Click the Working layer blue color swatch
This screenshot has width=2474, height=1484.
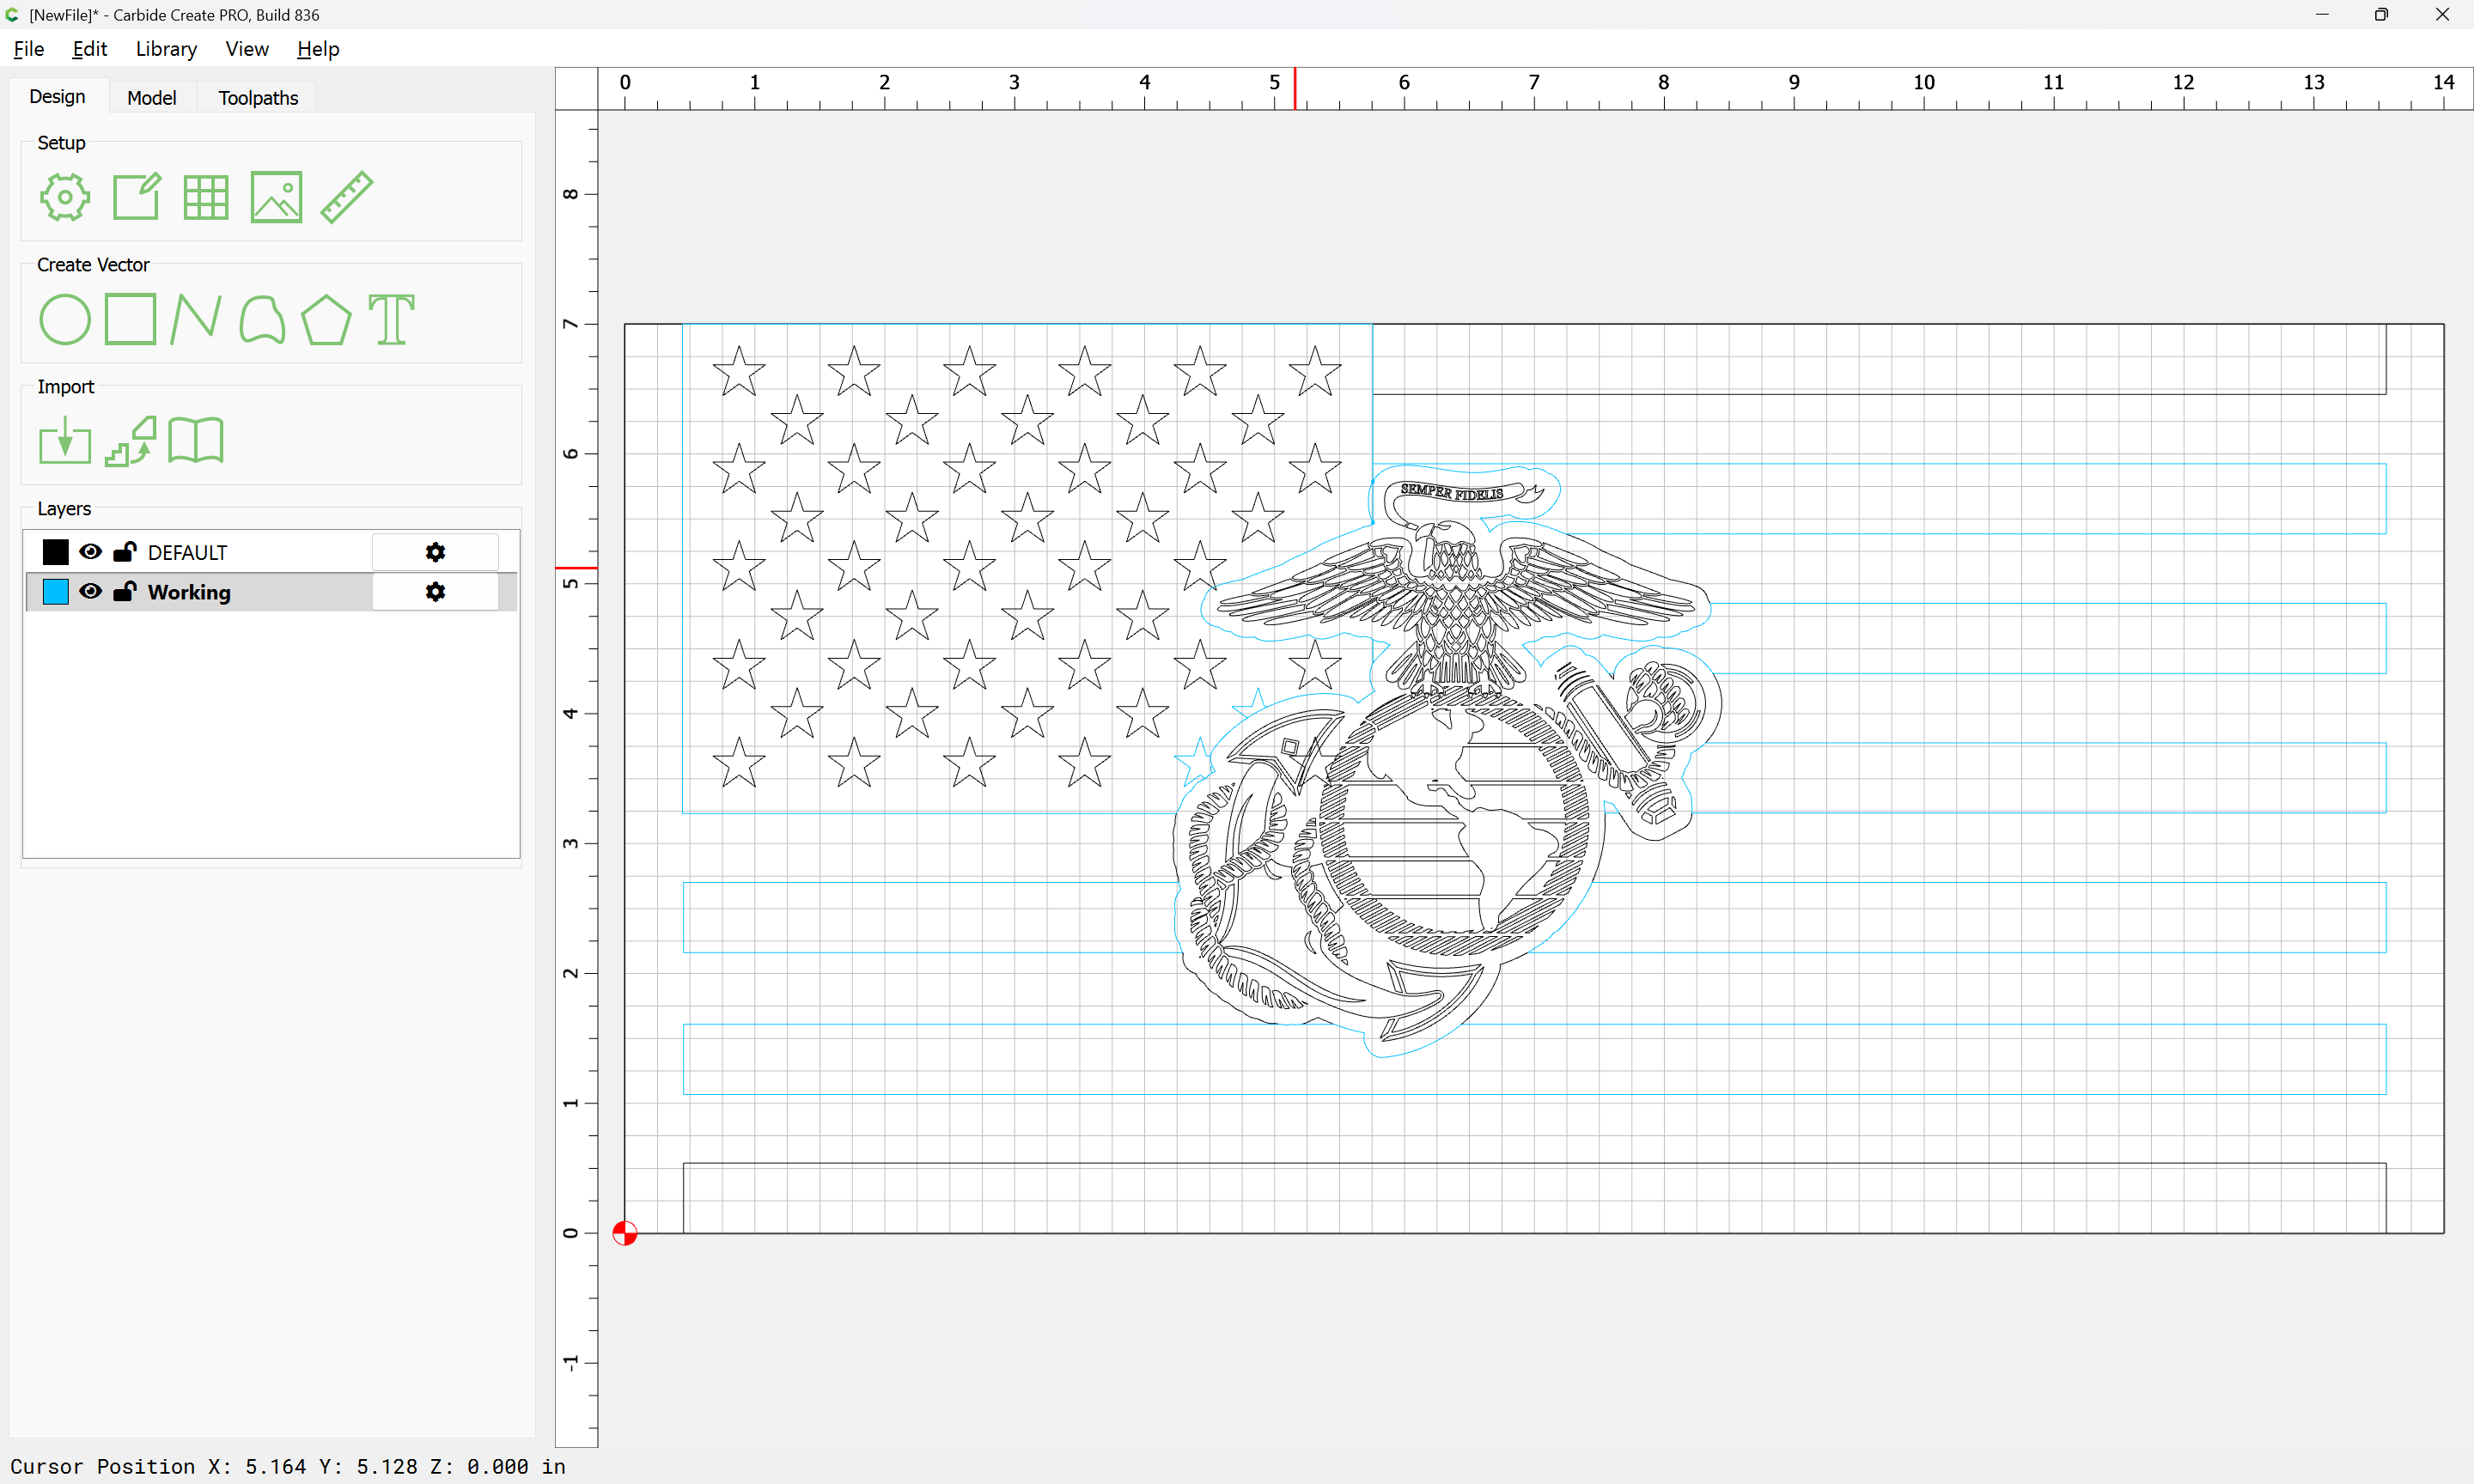click(x=56, y=592)
